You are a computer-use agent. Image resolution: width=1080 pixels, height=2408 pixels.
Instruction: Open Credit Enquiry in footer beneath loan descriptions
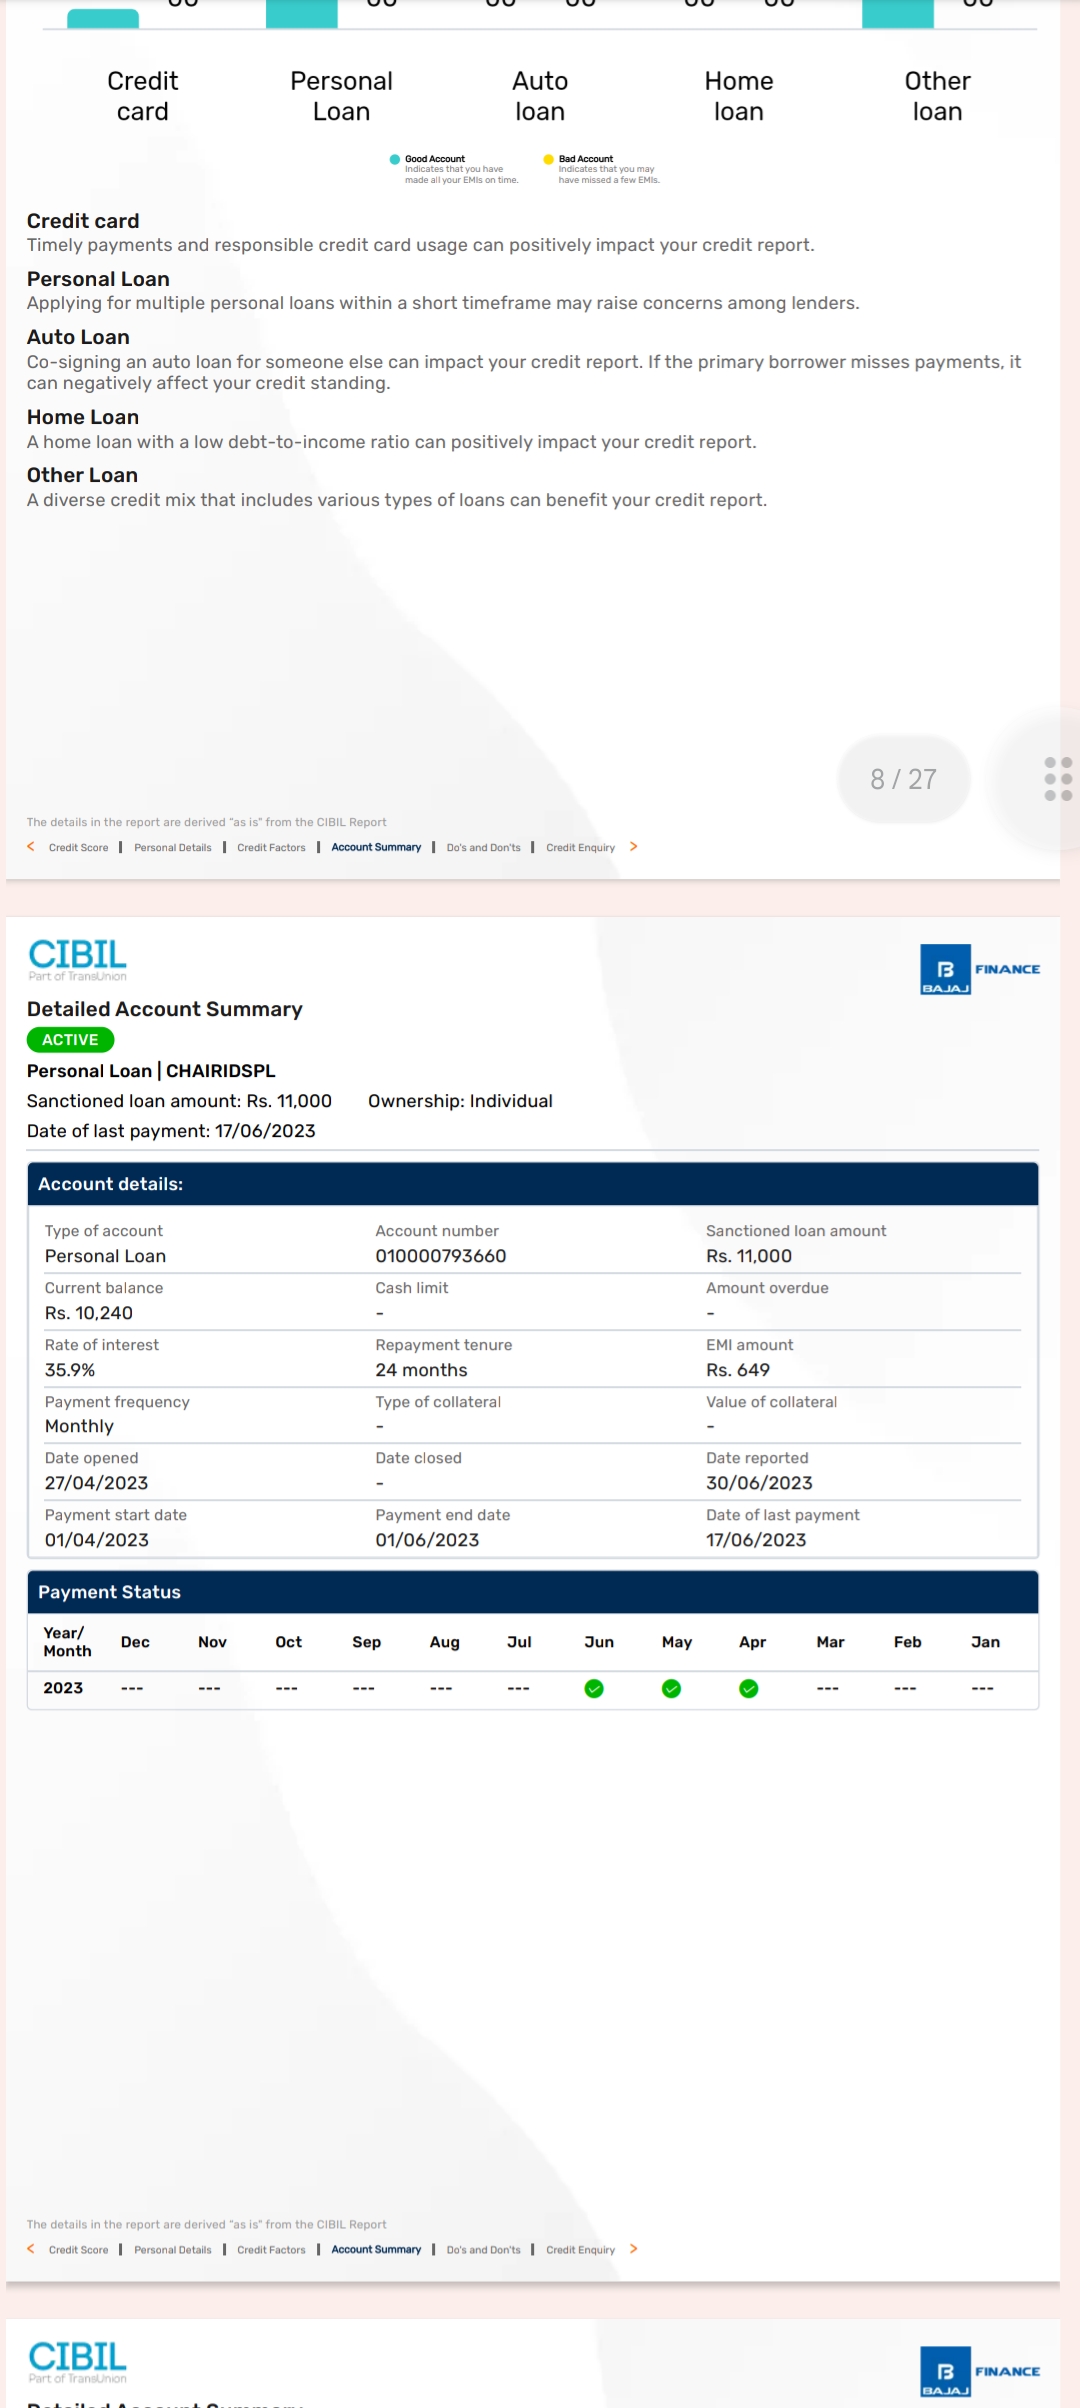(x=580, y=848)
